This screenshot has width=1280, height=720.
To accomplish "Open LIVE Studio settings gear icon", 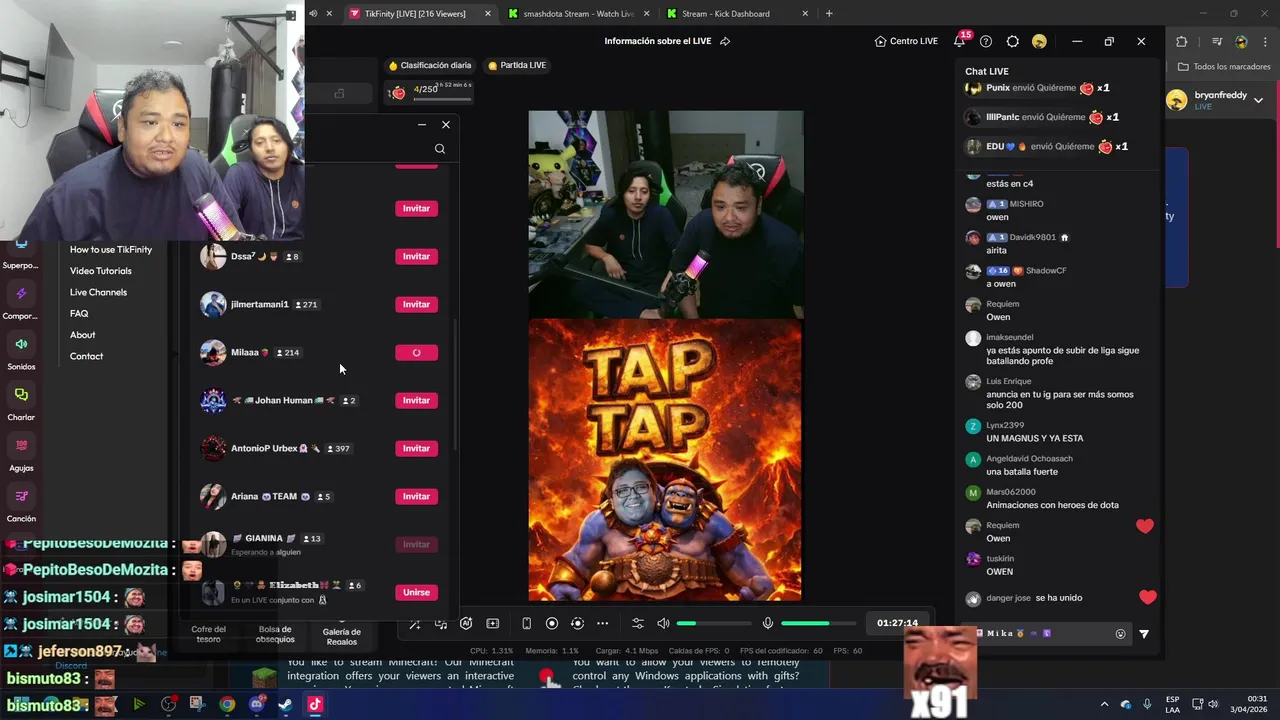I will (x=1013, y=41).
